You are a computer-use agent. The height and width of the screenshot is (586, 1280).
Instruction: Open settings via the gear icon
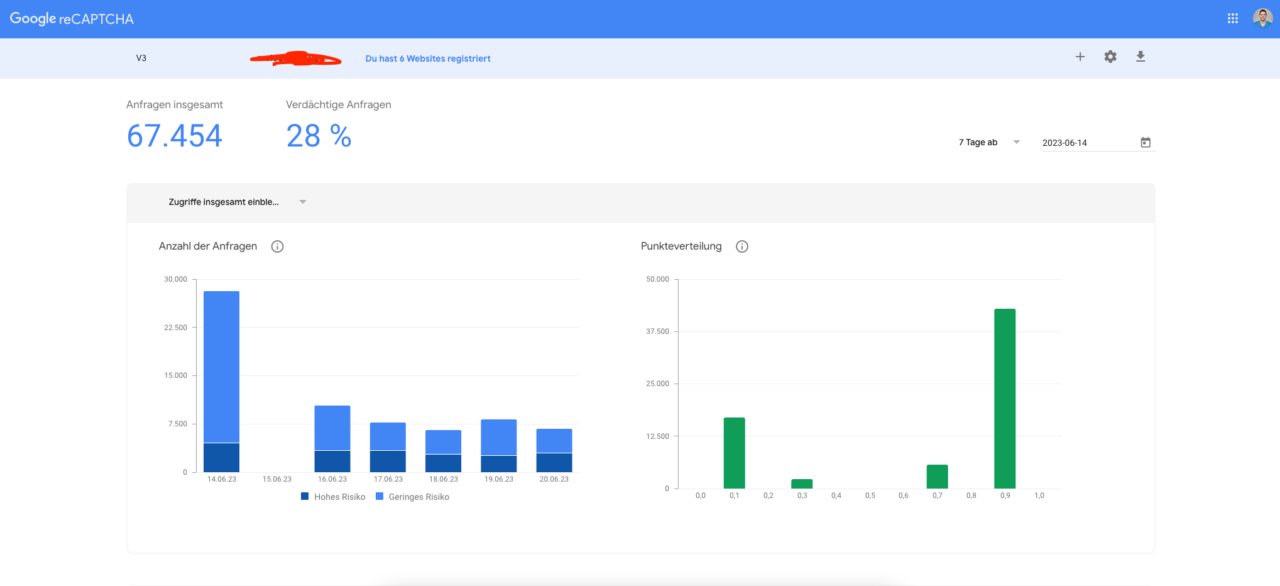1110,57
